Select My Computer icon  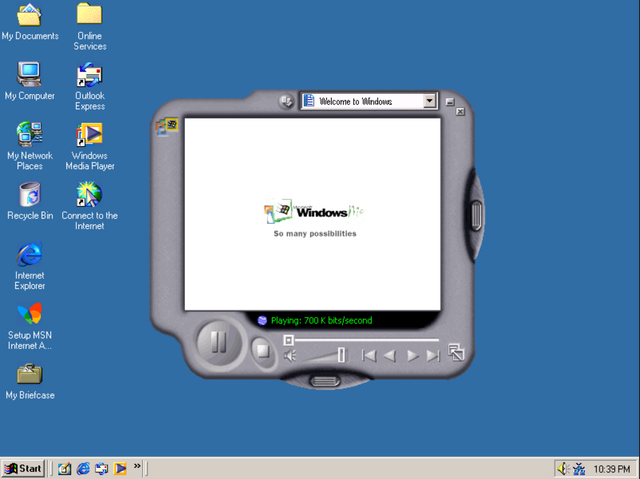(29, 81)
